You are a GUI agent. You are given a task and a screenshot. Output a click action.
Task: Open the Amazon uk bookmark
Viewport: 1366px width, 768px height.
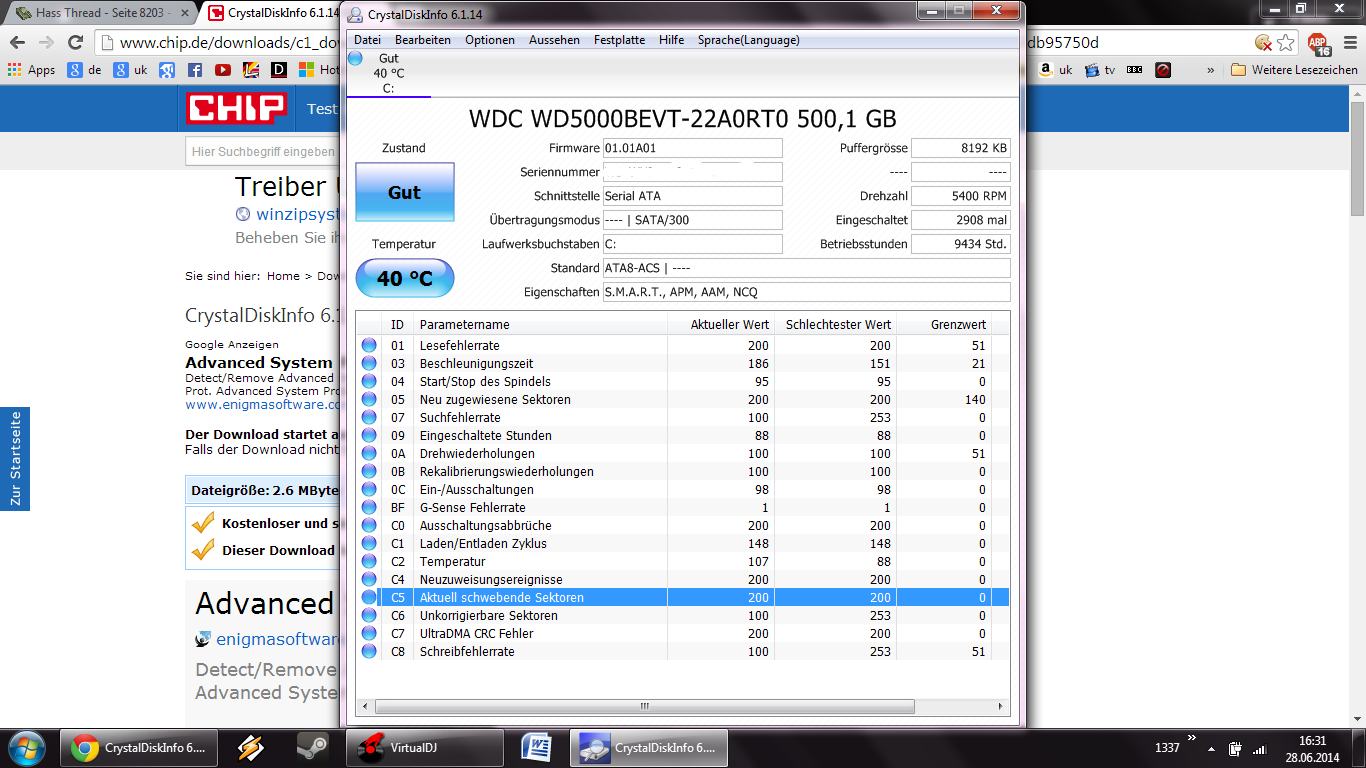pos(1055,70)
